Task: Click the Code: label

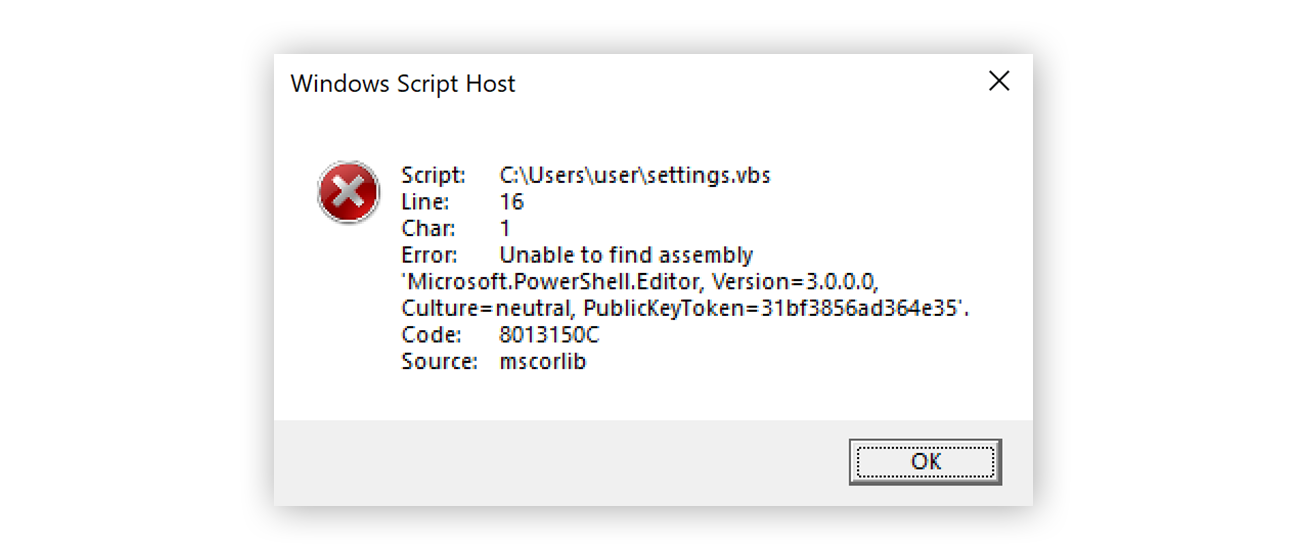Action: (x=431, y=335)
